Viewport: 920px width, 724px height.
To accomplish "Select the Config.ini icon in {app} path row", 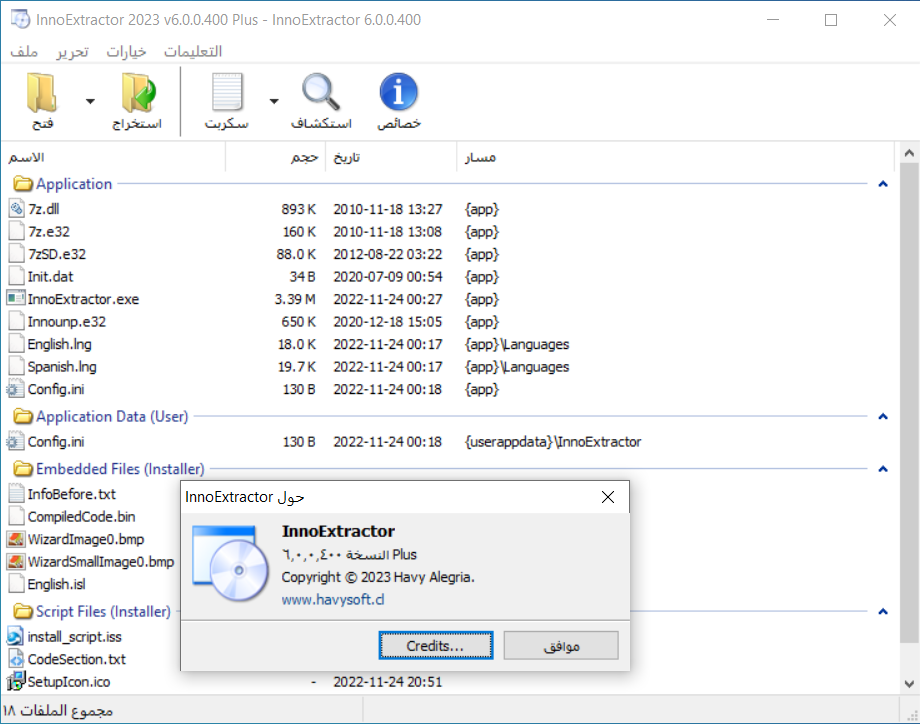I will tap(16, 389).
